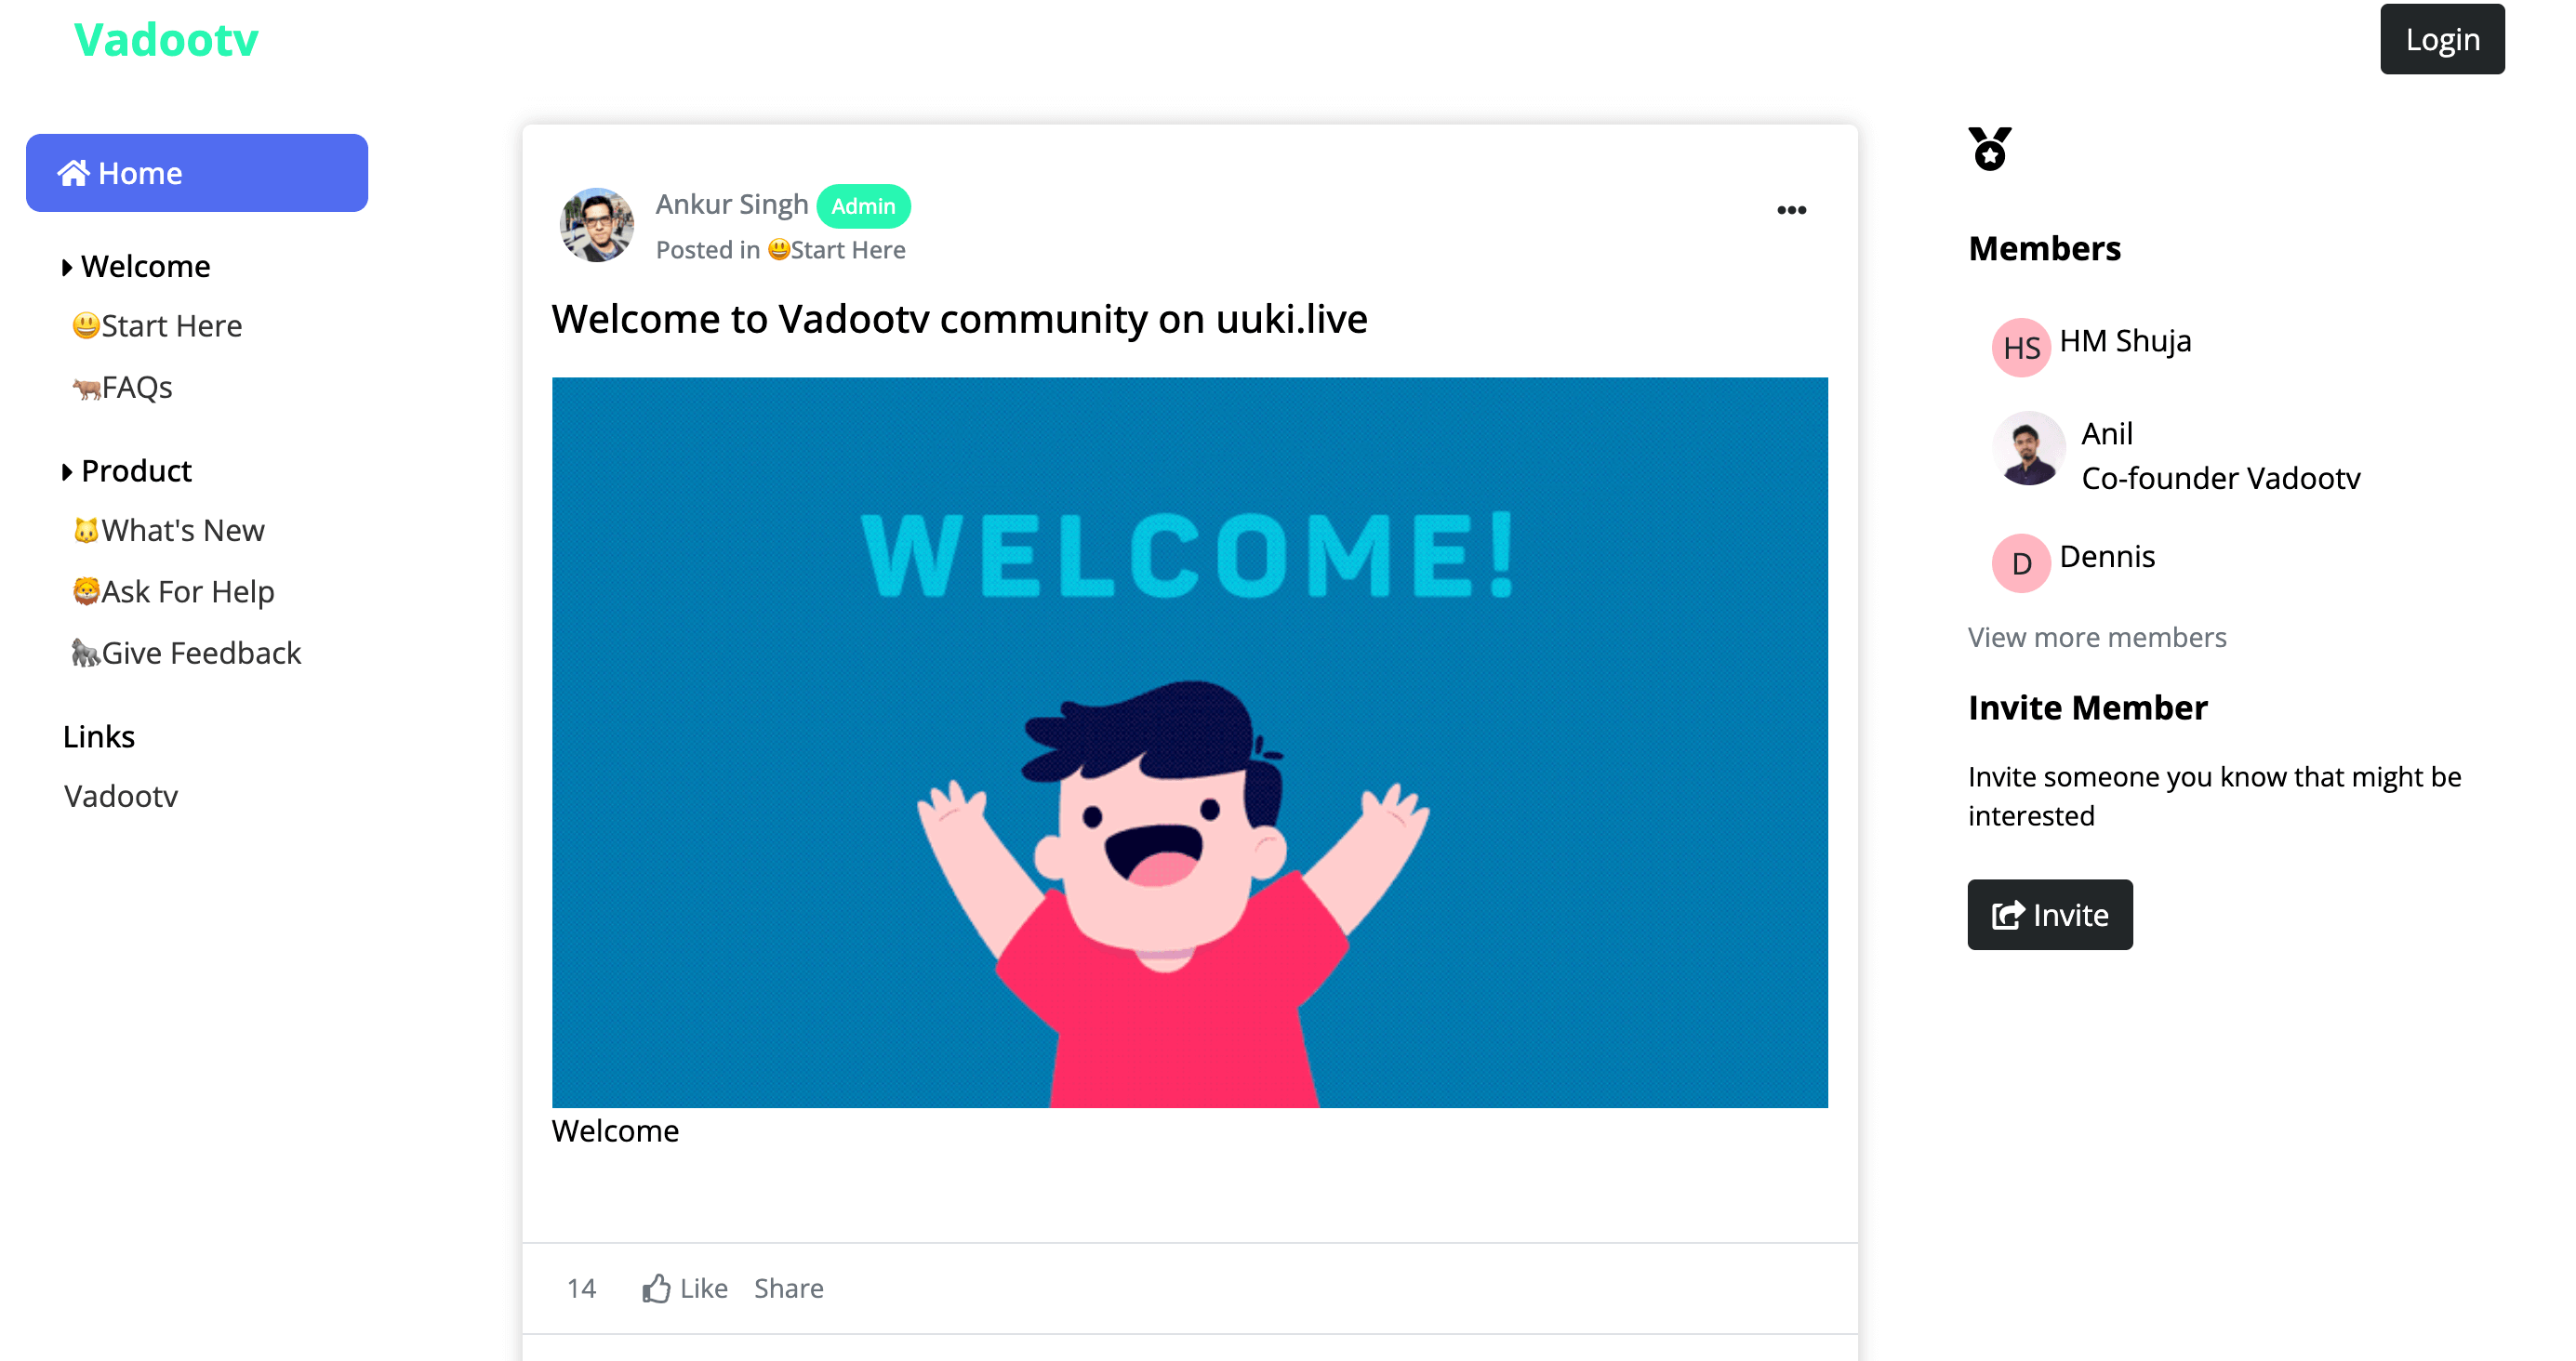Click the Home house icon in sidebar
This screenshot has width=2576, height=1361.
pos(75,172)
